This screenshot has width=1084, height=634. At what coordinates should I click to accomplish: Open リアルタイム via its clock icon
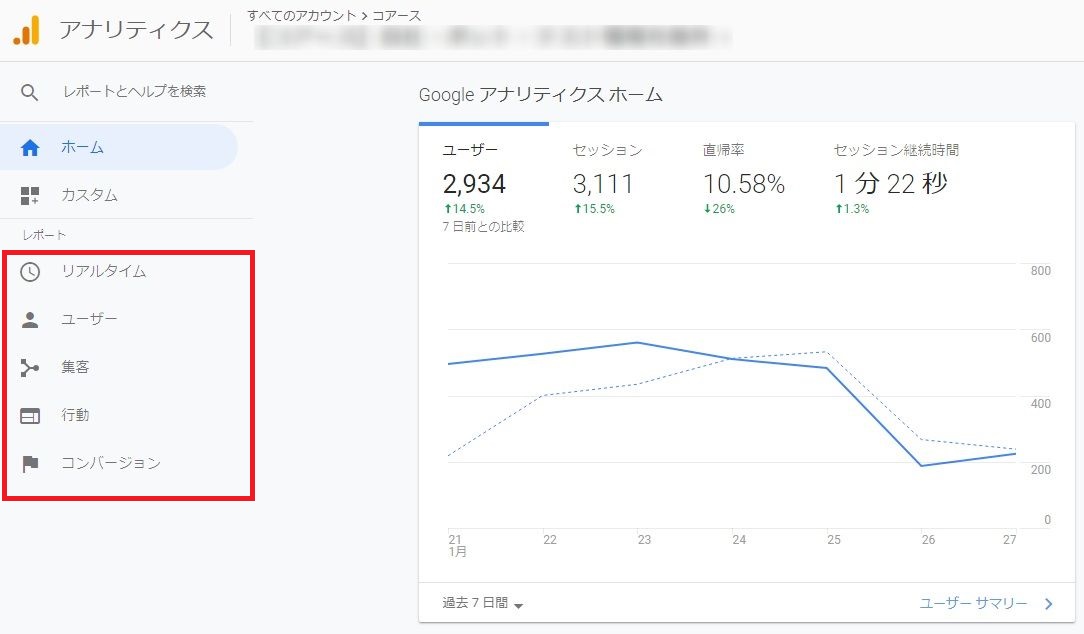point(30,271)
